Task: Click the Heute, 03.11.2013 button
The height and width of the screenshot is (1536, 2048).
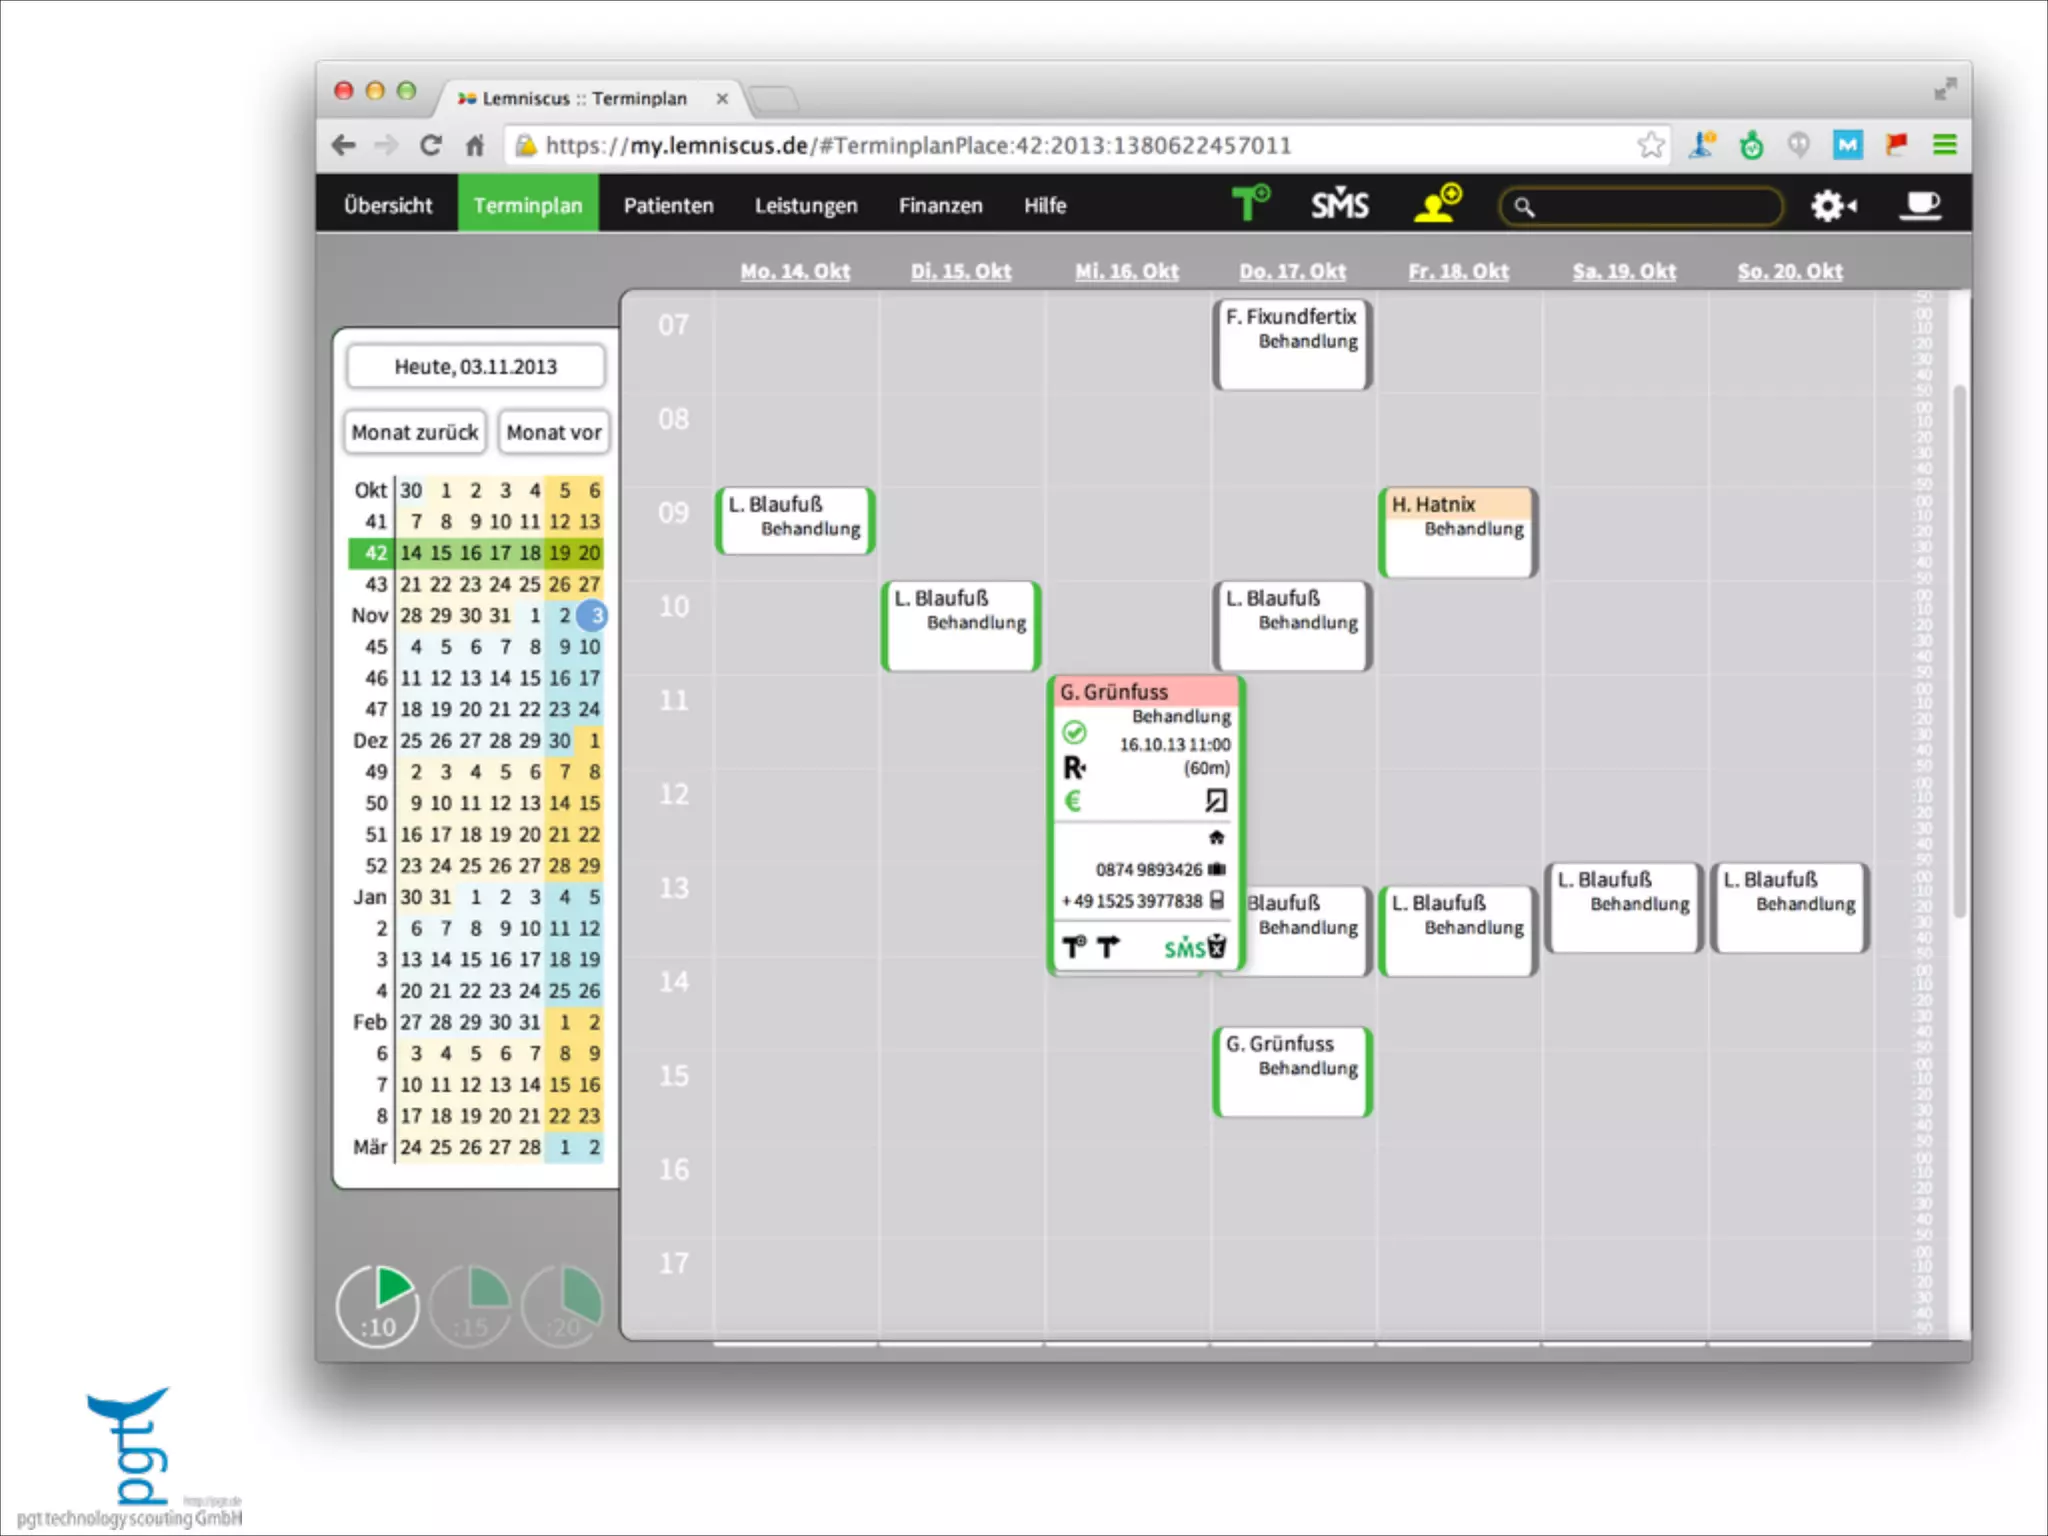Action: pyautogui.click(x=475, y=366)
